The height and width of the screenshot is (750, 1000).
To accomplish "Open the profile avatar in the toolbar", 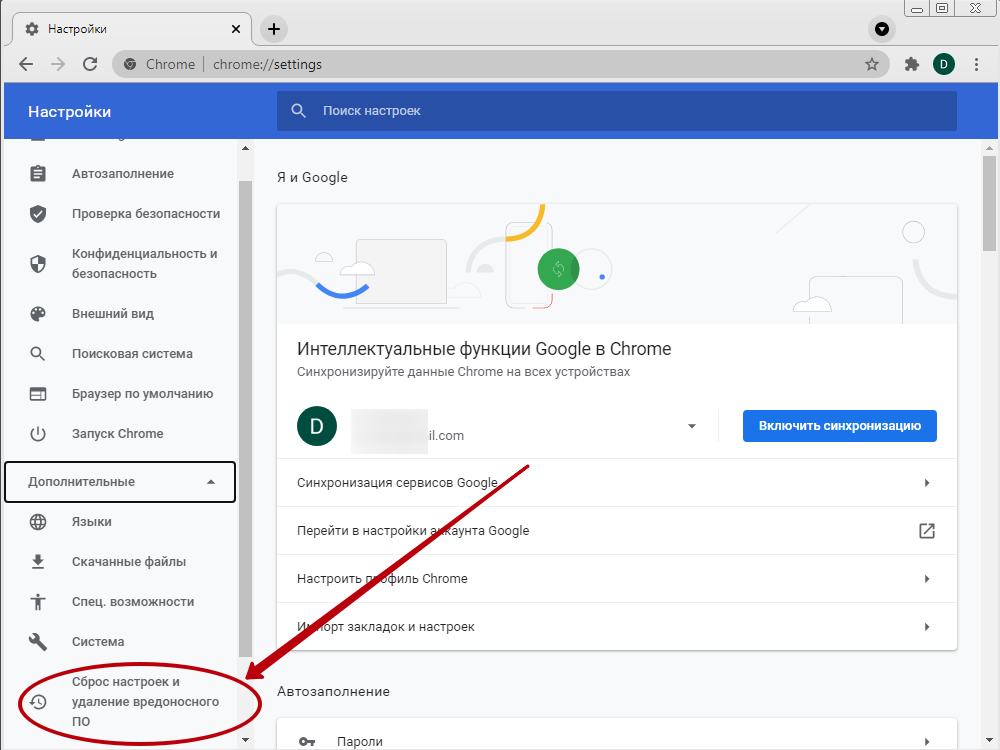I will [943, 64].
